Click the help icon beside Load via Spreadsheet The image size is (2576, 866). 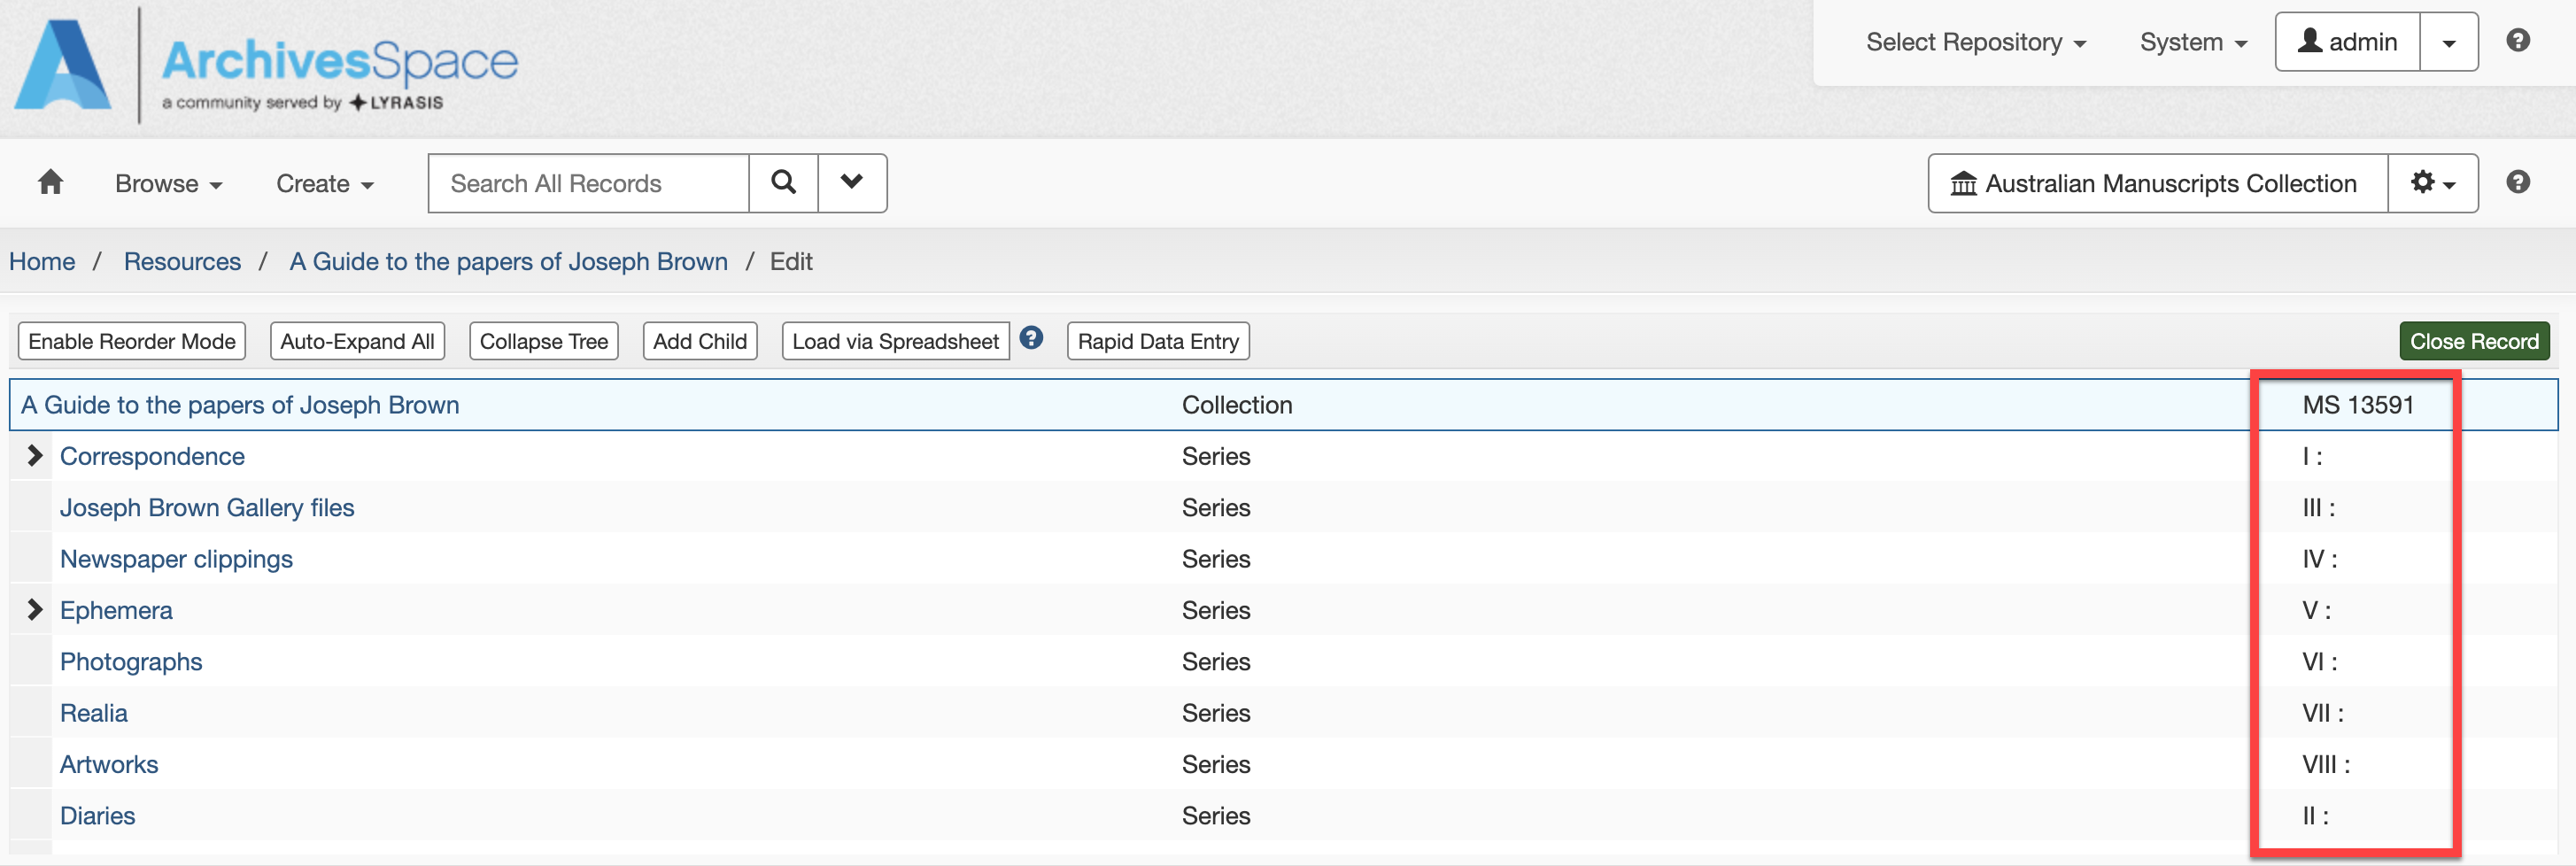click(x=1031, y=339)
